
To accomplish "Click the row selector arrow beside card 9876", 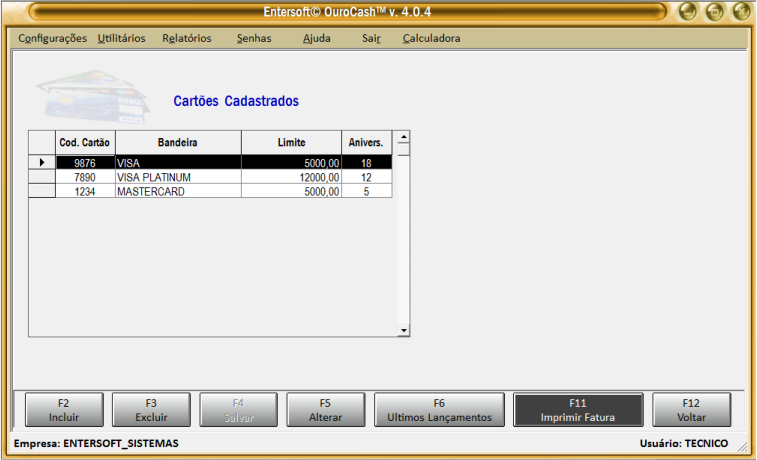I will (x=41, y=162).
